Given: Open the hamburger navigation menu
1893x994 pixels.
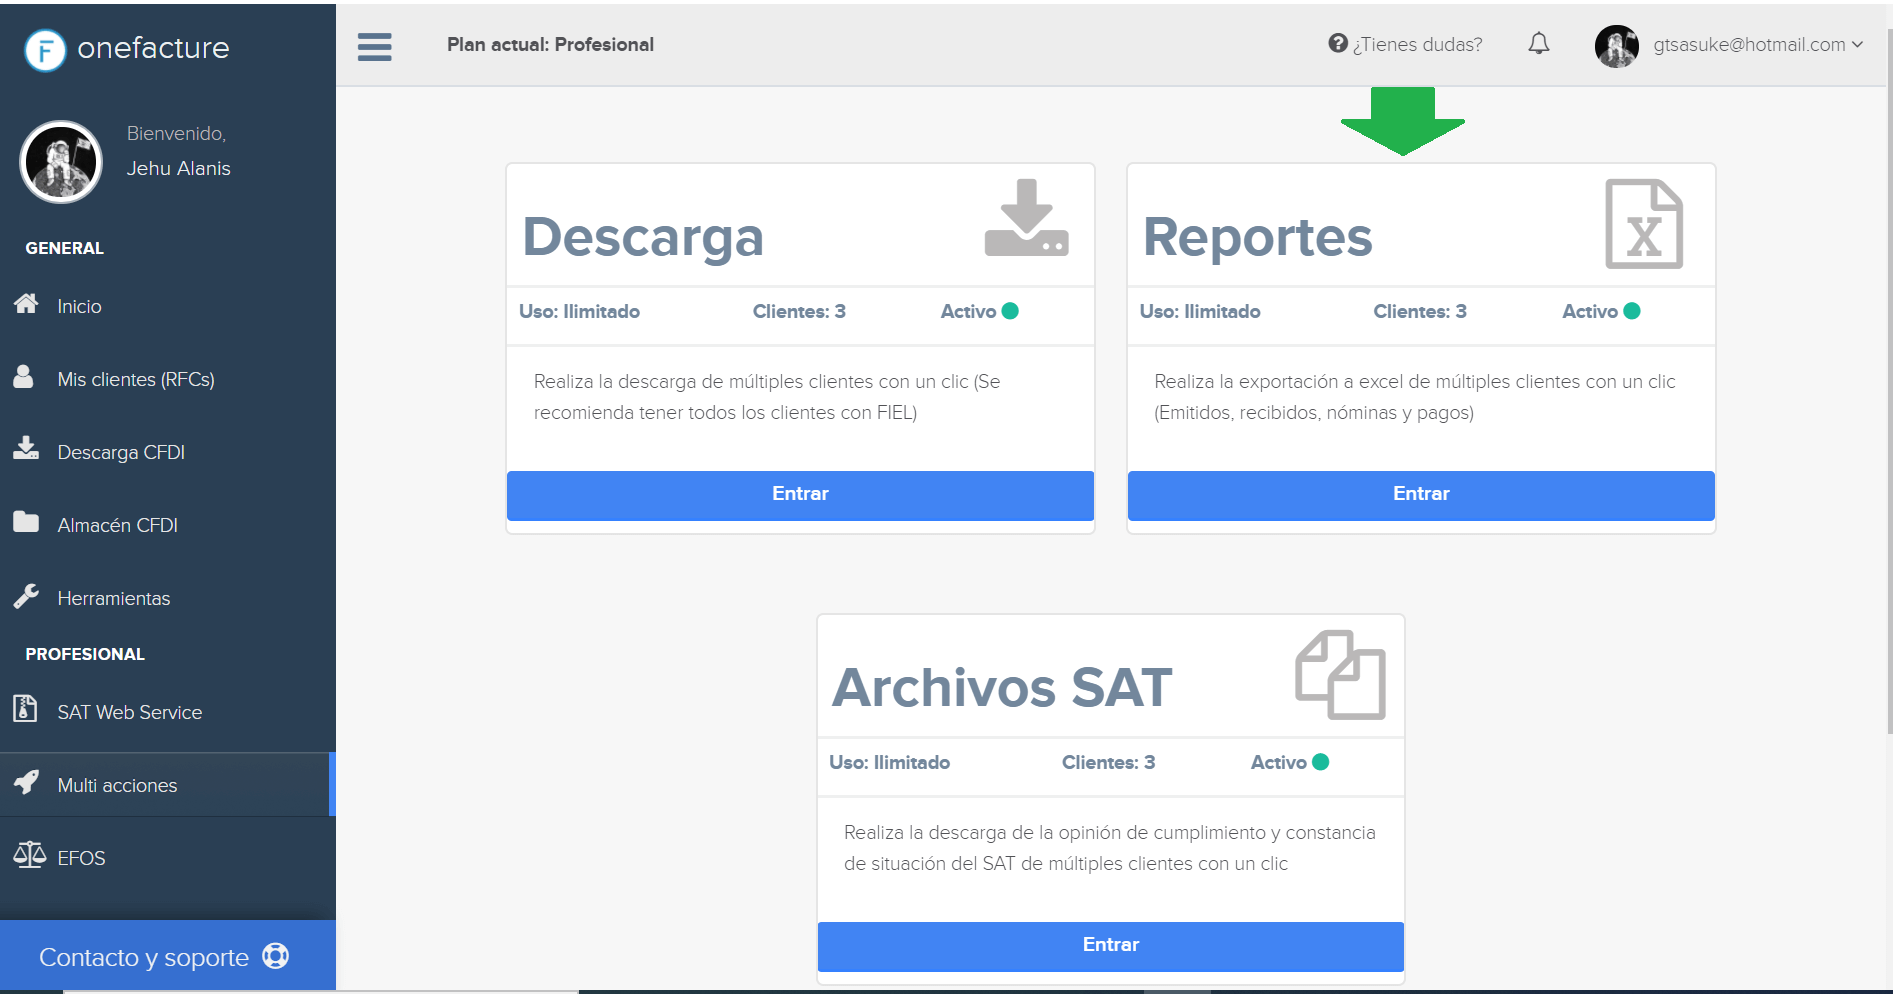Looking at the screenshot, I should (374, 45).
